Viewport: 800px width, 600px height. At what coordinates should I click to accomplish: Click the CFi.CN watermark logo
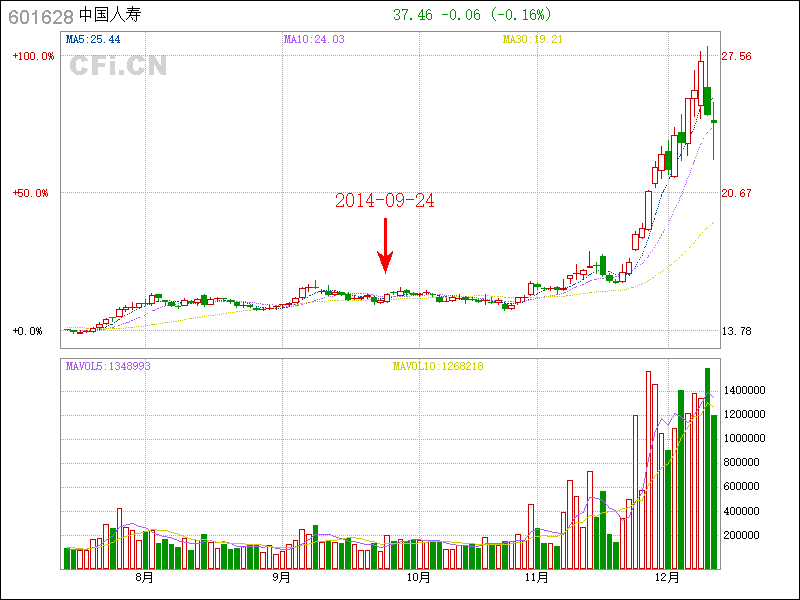pos(118,66)
